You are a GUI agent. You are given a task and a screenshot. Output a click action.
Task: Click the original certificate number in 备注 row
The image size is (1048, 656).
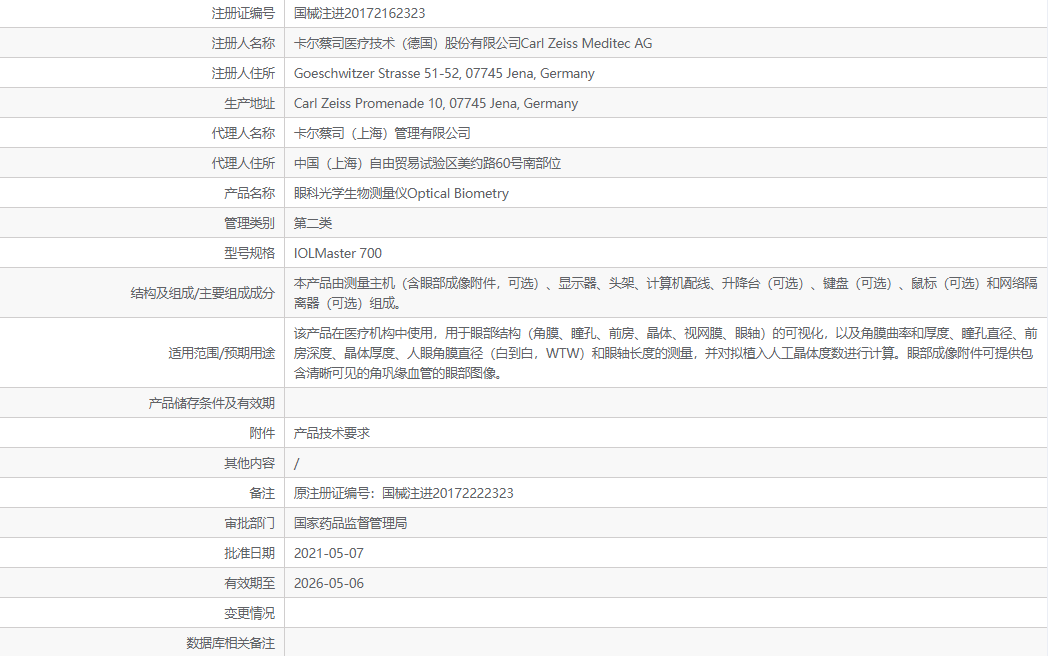point(404,493)
